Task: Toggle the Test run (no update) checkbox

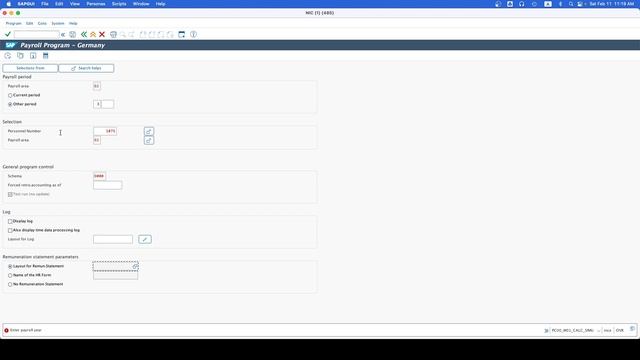Action: (10, 195)
